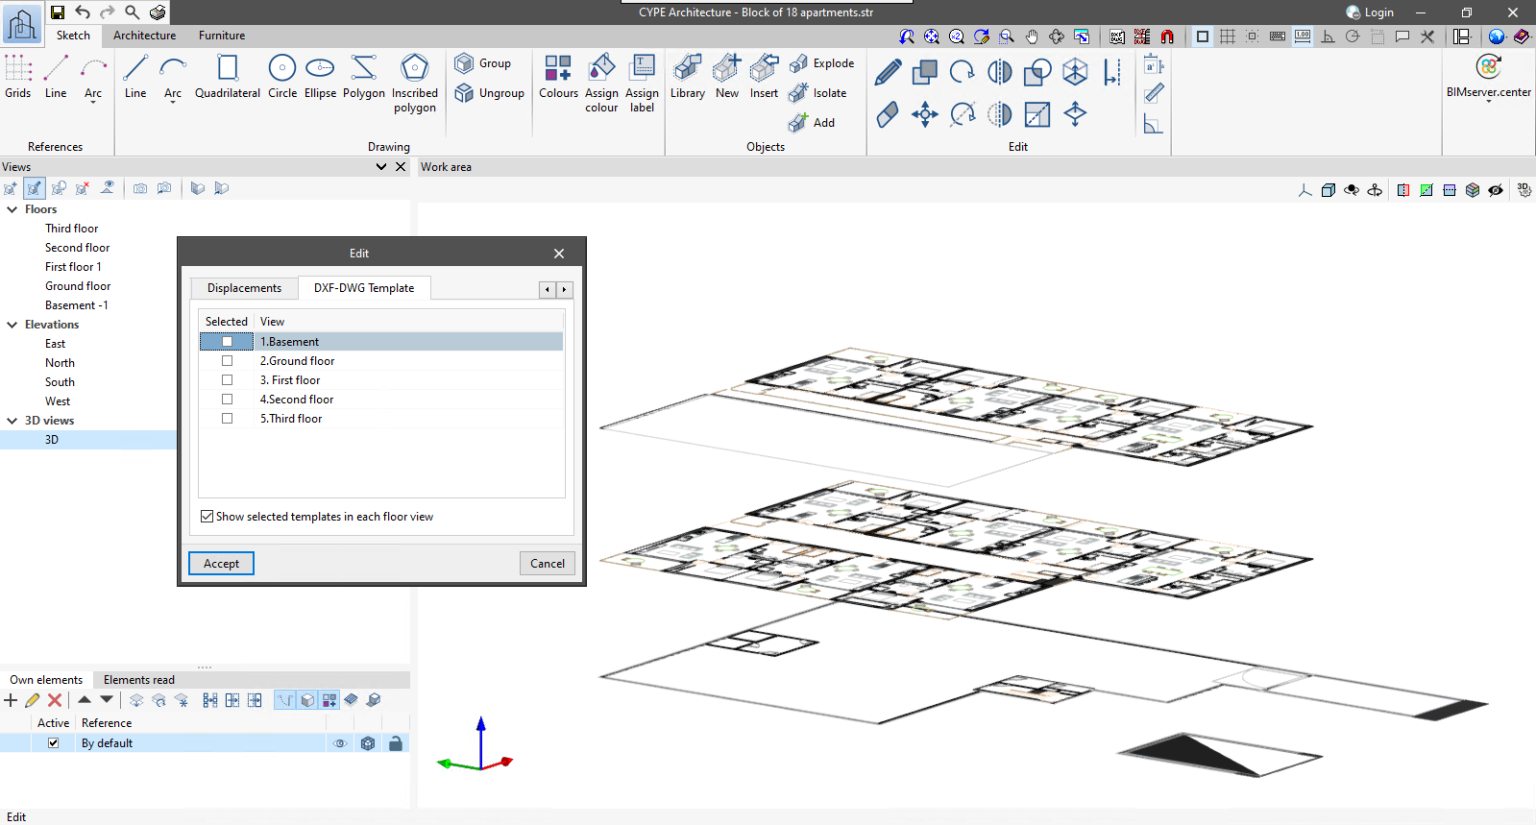Screen dimensions: 1536x825
Task: Check the 1.Basement template checkbox
Action: (227, 342)
